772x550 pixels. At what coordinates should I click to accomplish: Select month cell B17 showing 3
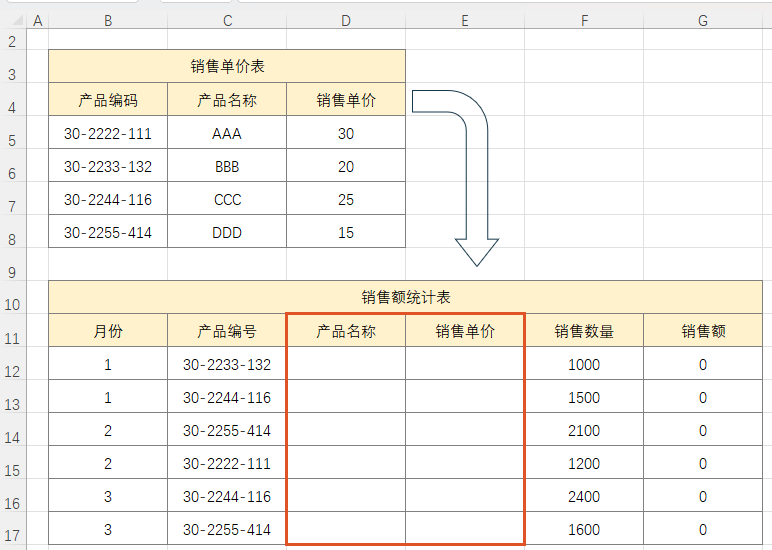tap(108, 529)
